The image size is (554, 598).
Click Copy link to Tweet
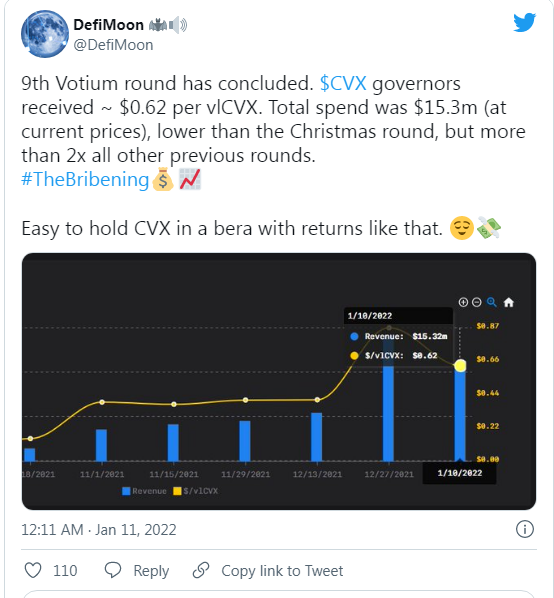282,571
